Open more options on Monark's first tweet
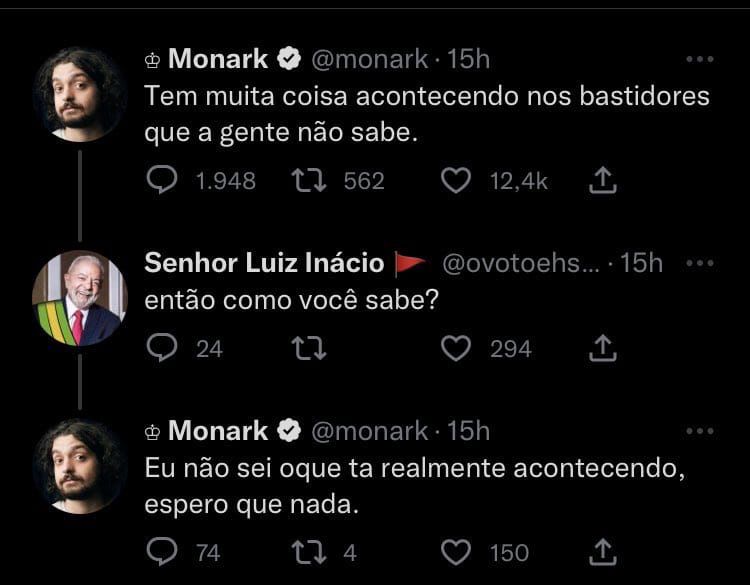 point(700,59)
